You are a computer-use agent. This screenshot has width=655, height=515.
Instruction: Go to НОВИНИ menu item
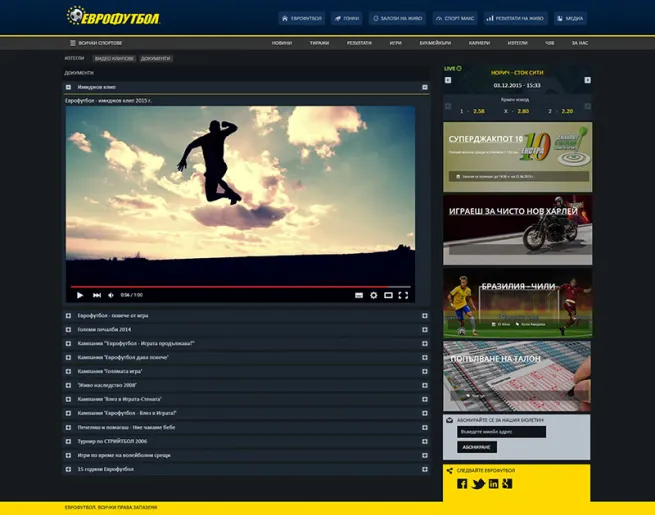click(x=282, y=43)
